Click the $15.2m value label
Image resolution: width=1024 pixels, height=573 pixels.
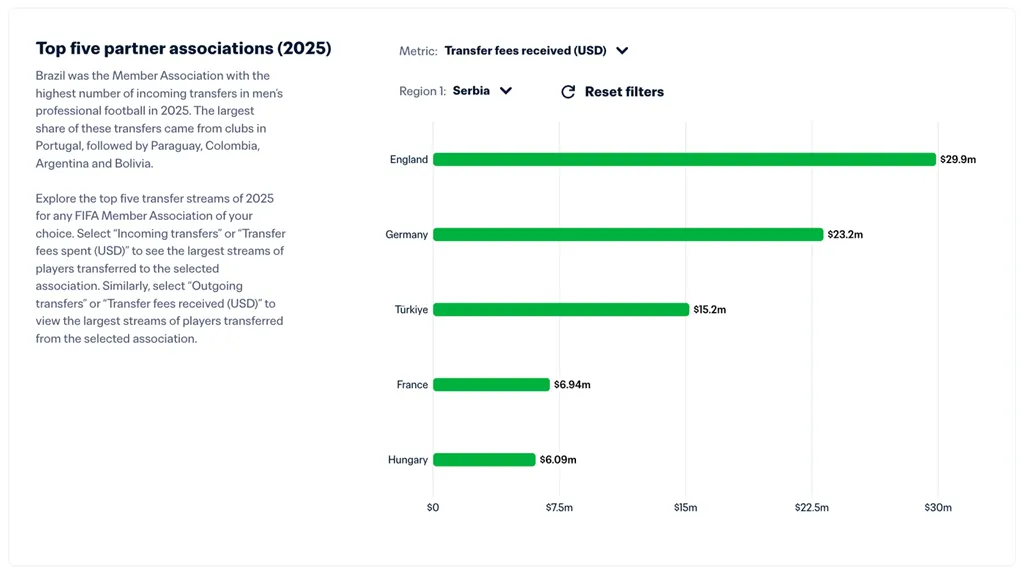[710, 310]
